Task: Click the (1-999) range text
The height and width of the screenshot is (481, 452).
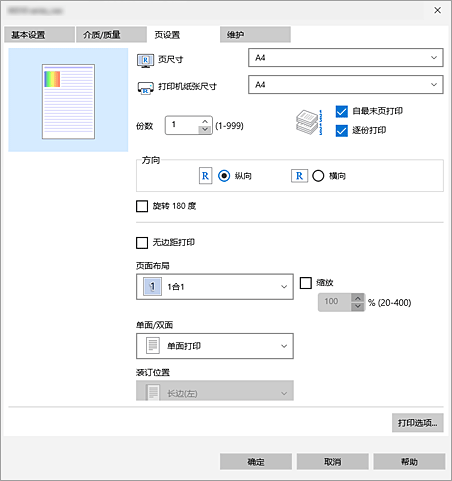Action: [229, 126]
